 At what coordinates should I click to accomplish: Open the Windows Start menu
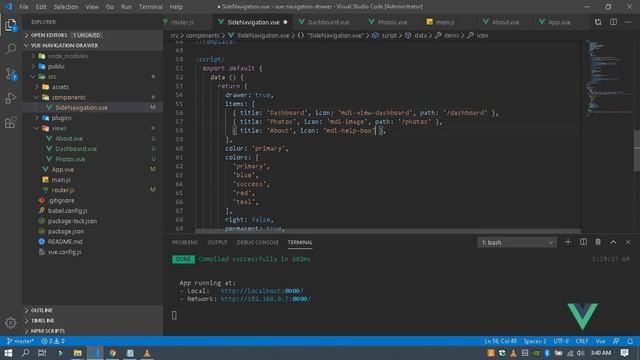point(8,353)
